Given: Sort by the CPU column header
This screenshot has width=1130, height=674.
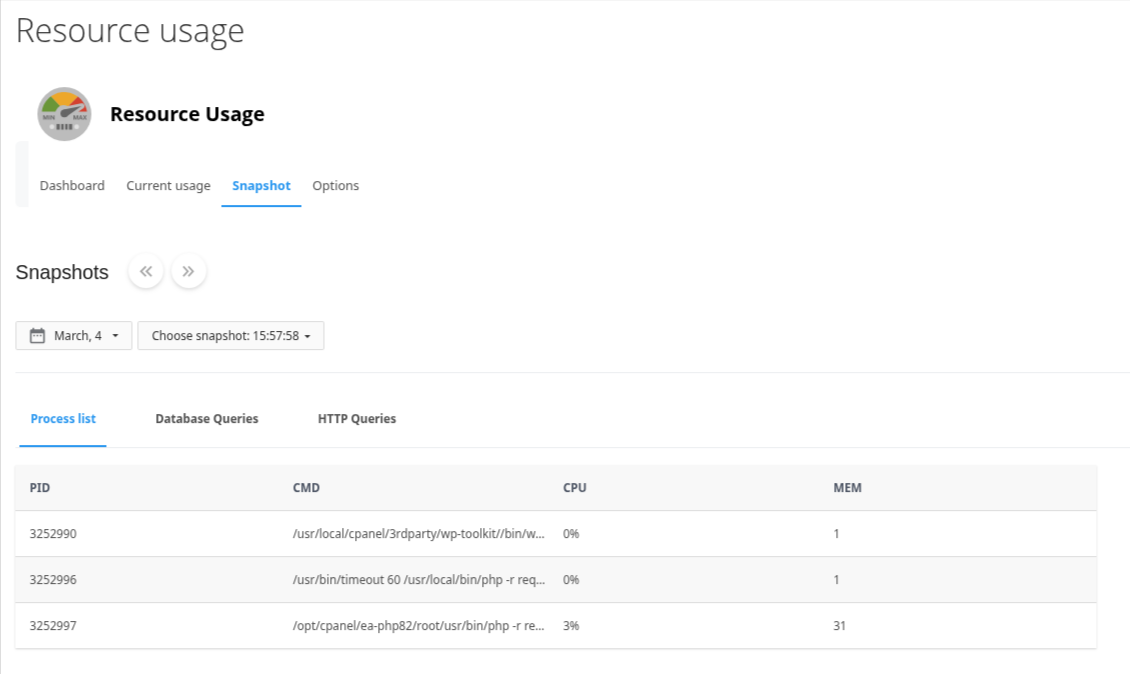Looking at the screenshot, I should tap(574, 488).
